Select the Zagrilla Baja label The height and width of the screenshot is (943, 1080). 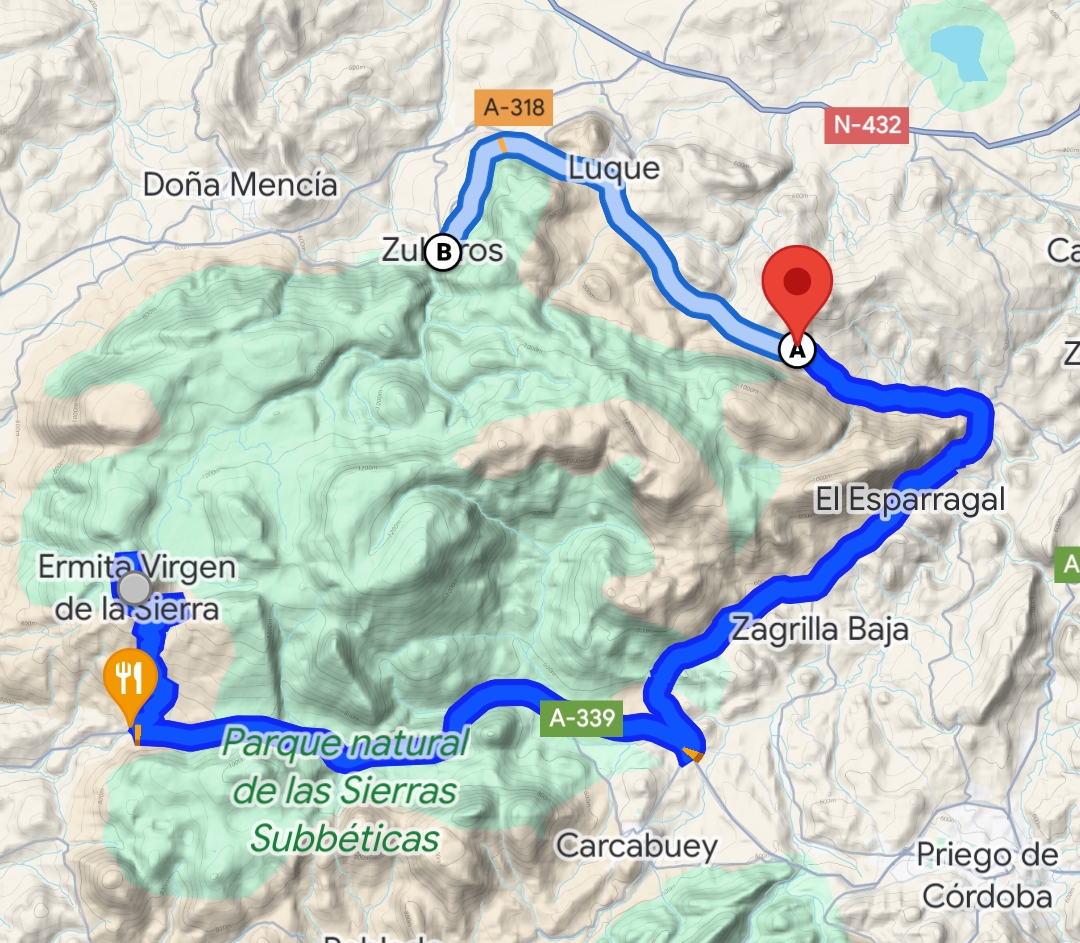pos(820,630)
